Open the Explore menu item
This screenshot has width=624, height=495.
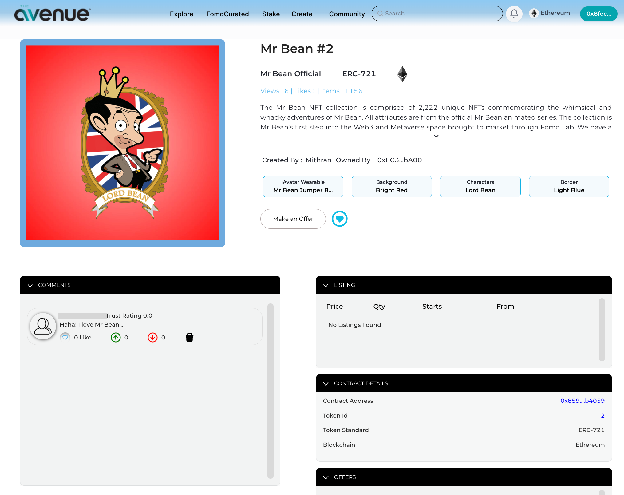coord(182,14)
